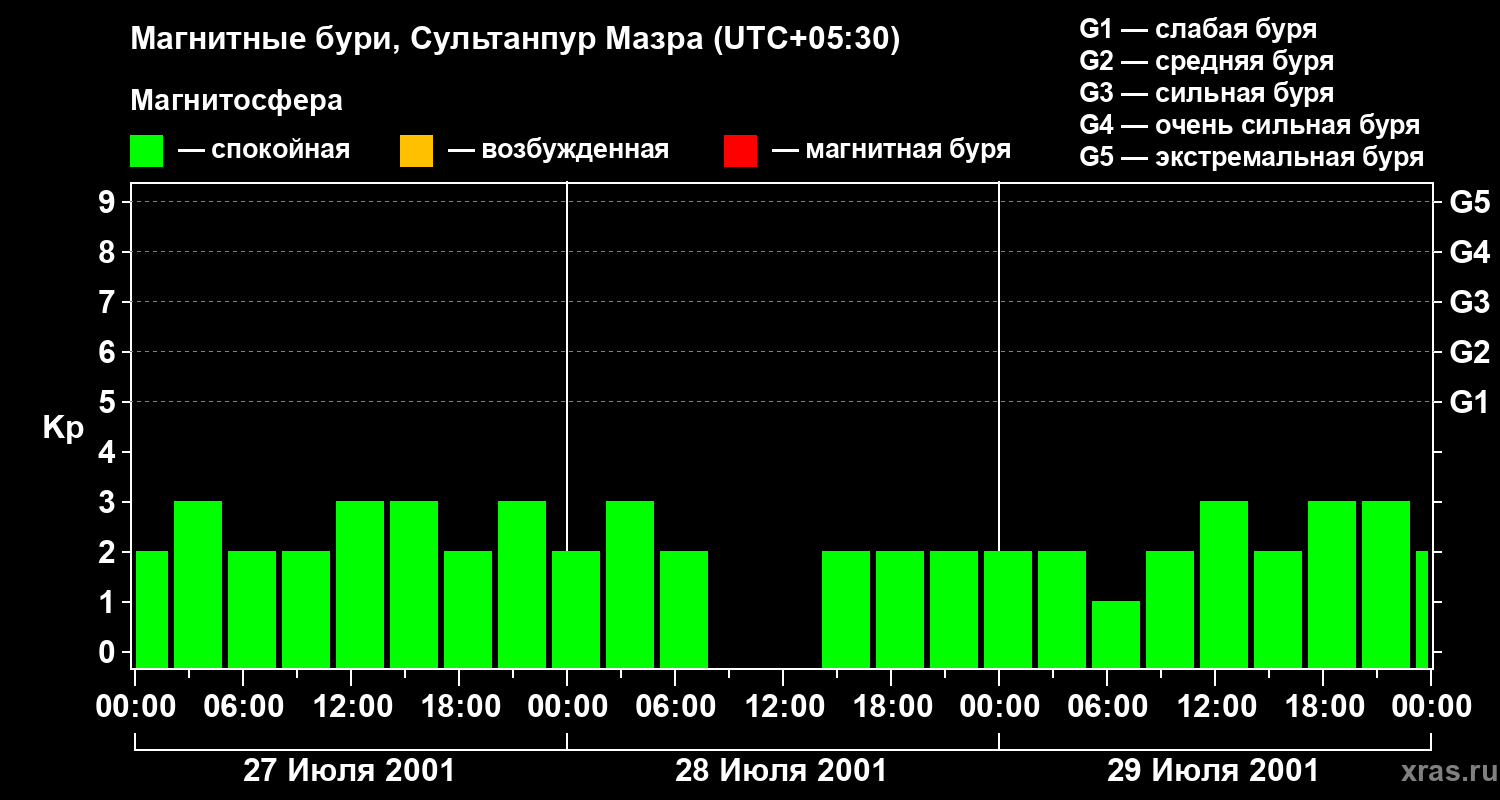The image size is (1500, 800).
Task: Click the green 'спокойная' legend swatch
Action: pyautogui.click(x=147, y=151)
